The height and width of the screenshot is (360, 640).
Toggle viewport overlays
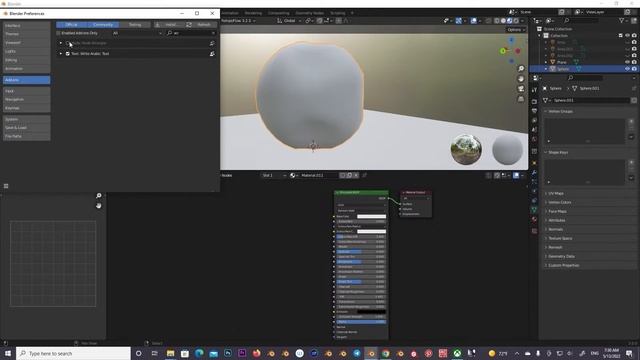473,20
